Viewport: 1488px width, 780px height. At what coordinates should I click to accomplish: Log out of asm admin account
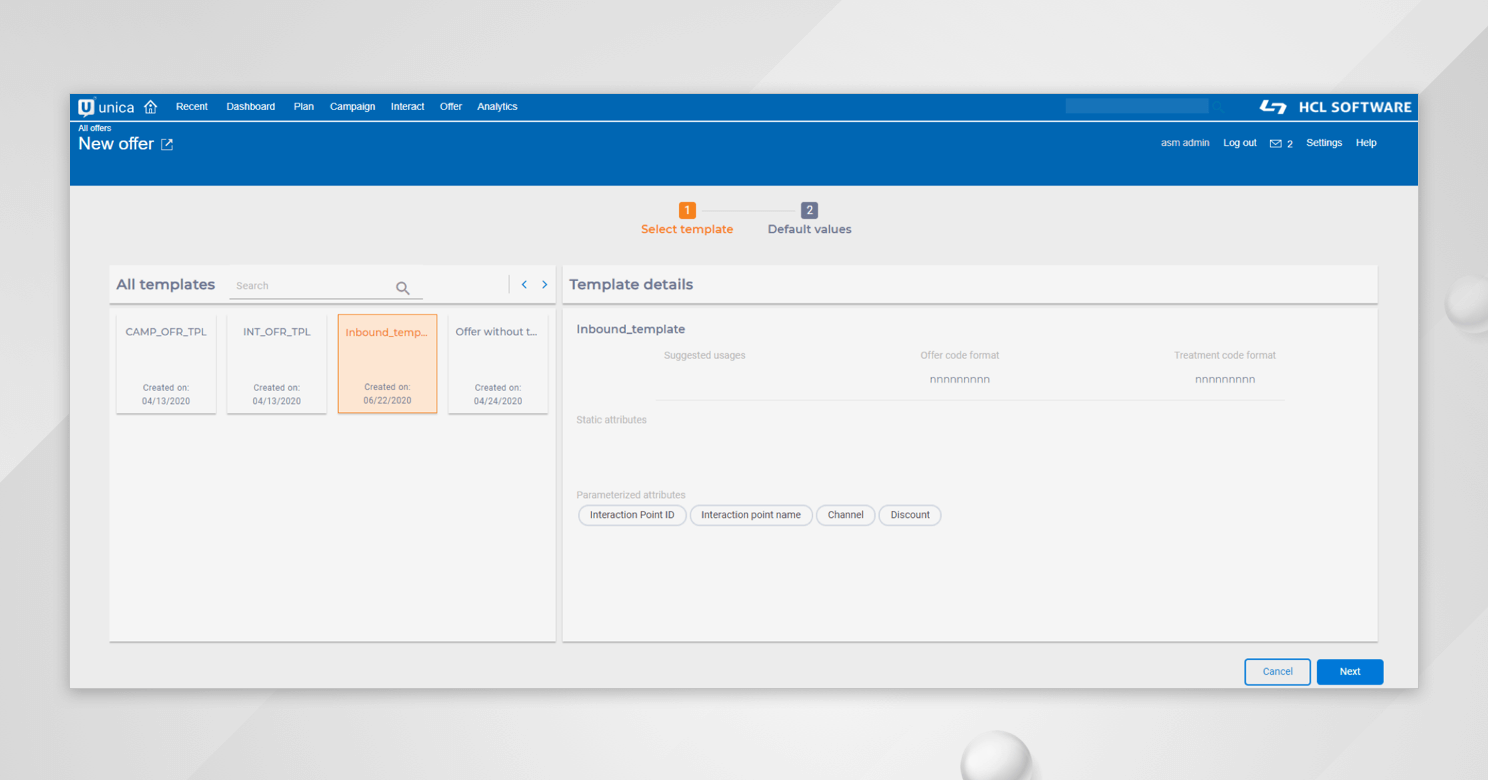click(x=1239, y=142)
